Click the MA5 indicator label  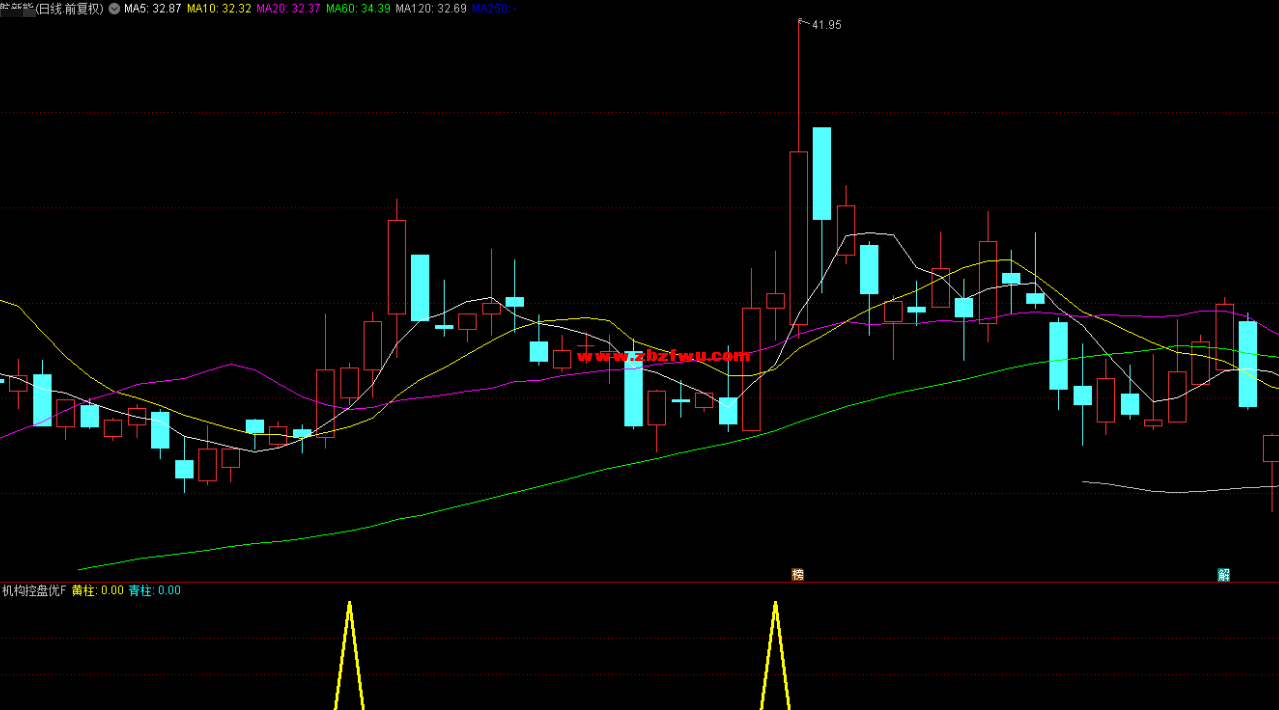click(152, 9)
